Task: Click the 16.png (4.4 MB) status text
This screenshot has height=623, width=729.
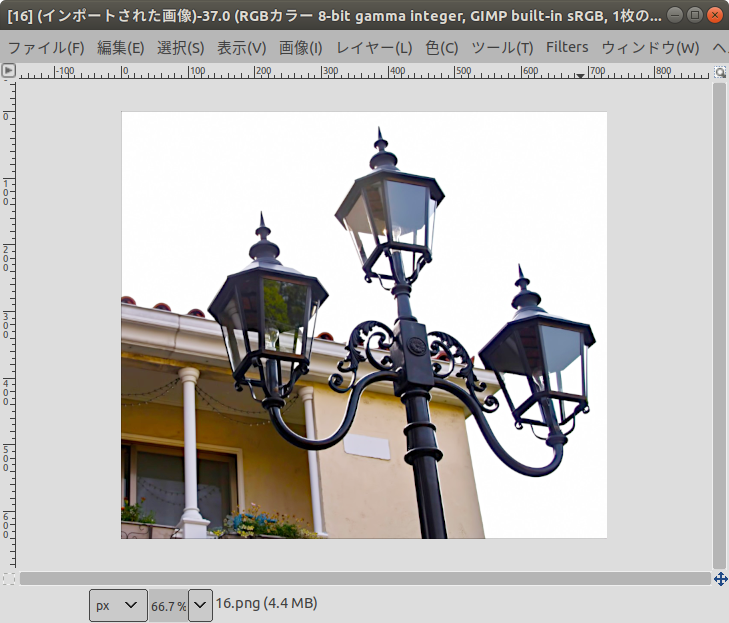Action: [x=266, y=603]
